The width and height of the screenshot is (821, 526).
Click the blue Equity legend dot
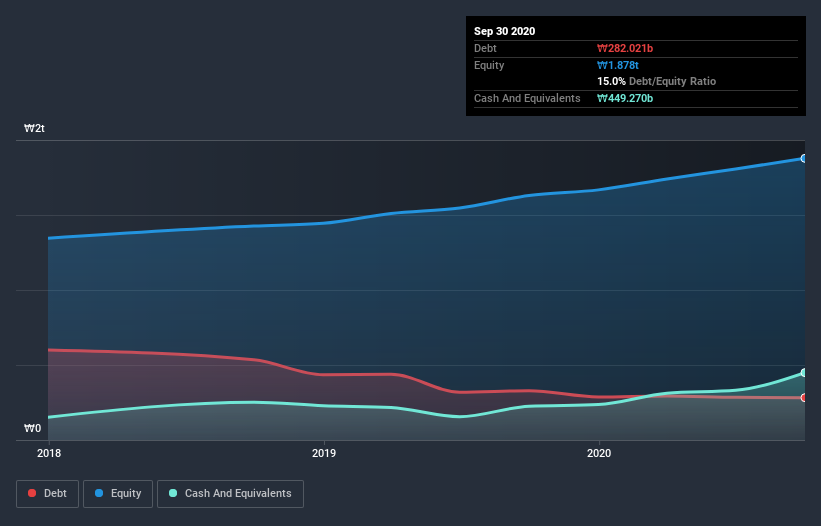coord(99,493)
